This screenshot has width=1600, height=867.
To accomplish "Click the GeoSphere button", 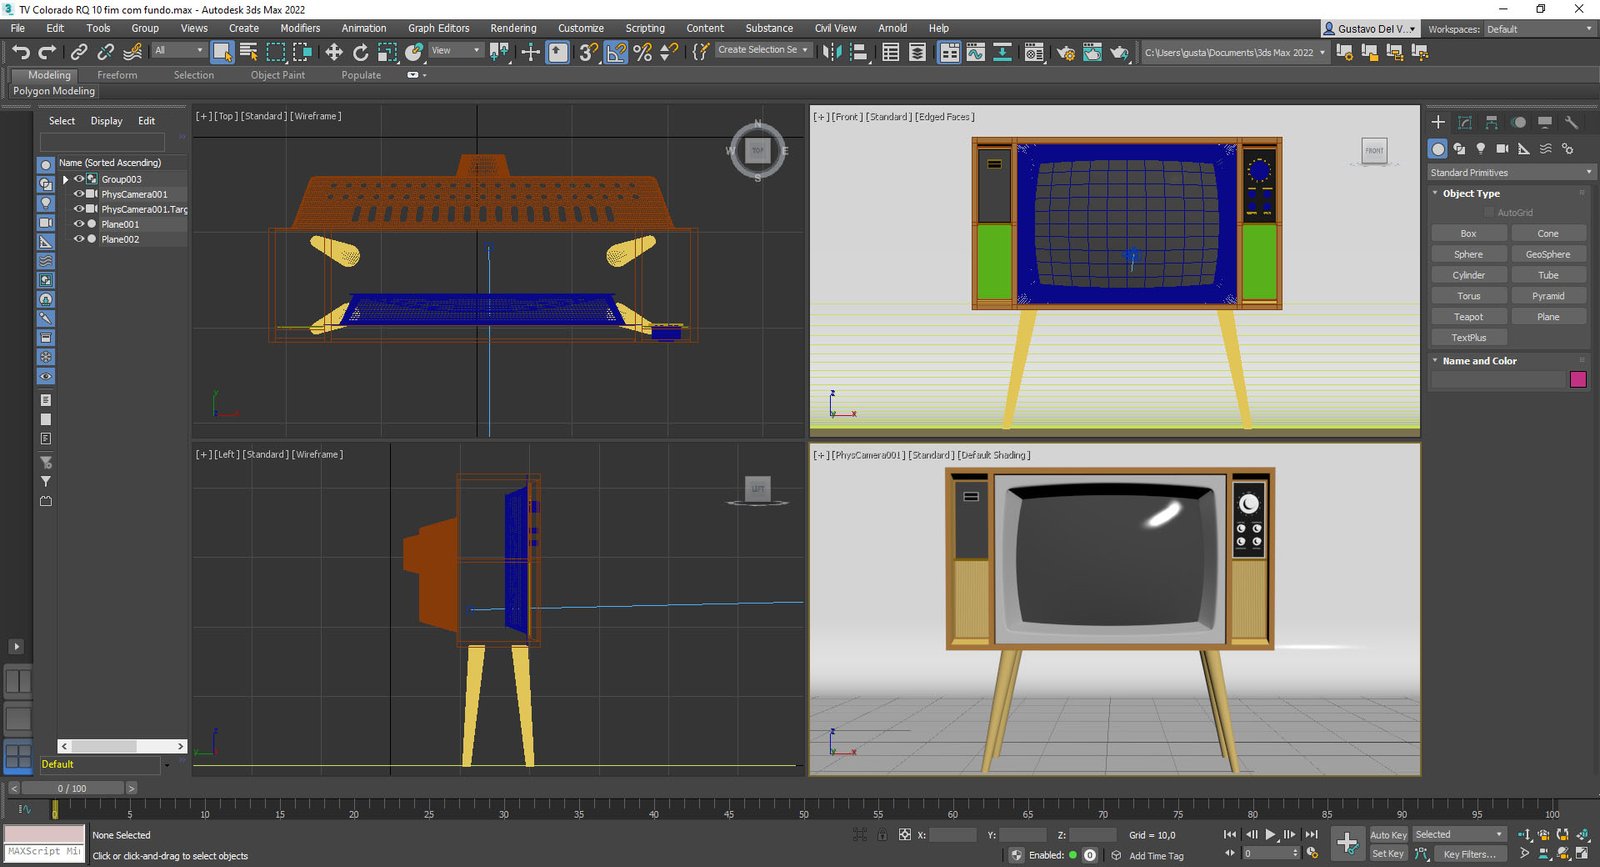I will click(x=1548, y=254).
